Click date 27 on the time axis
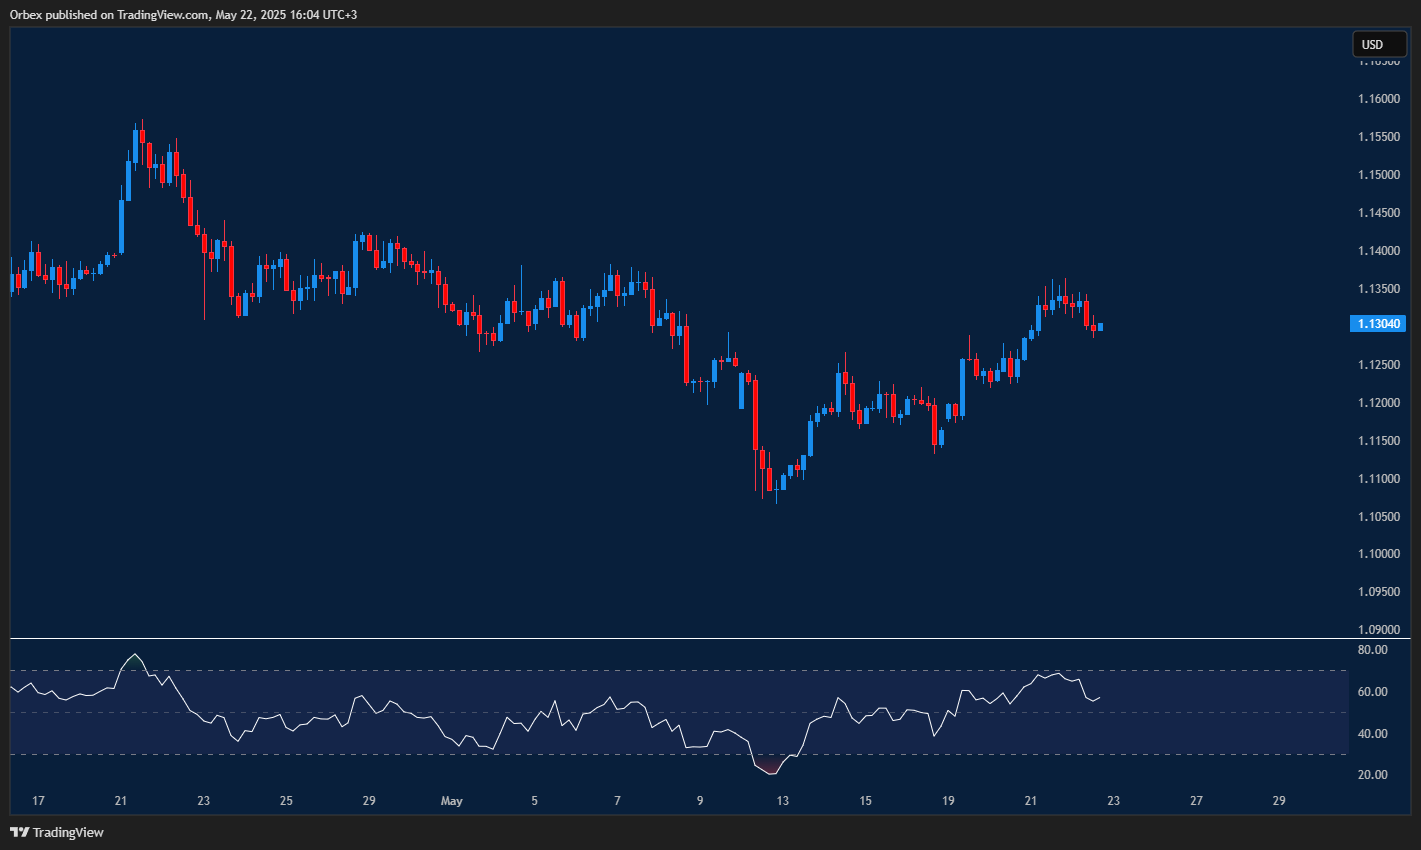This screenshot has width=1421, height=850. 1196,801
